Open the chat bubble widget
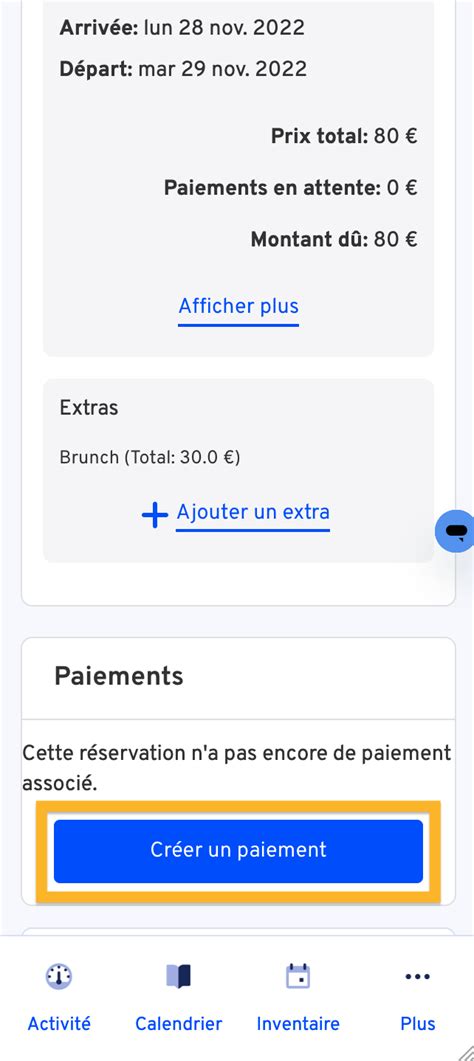 pyautogui.click(x=456, y=531)
